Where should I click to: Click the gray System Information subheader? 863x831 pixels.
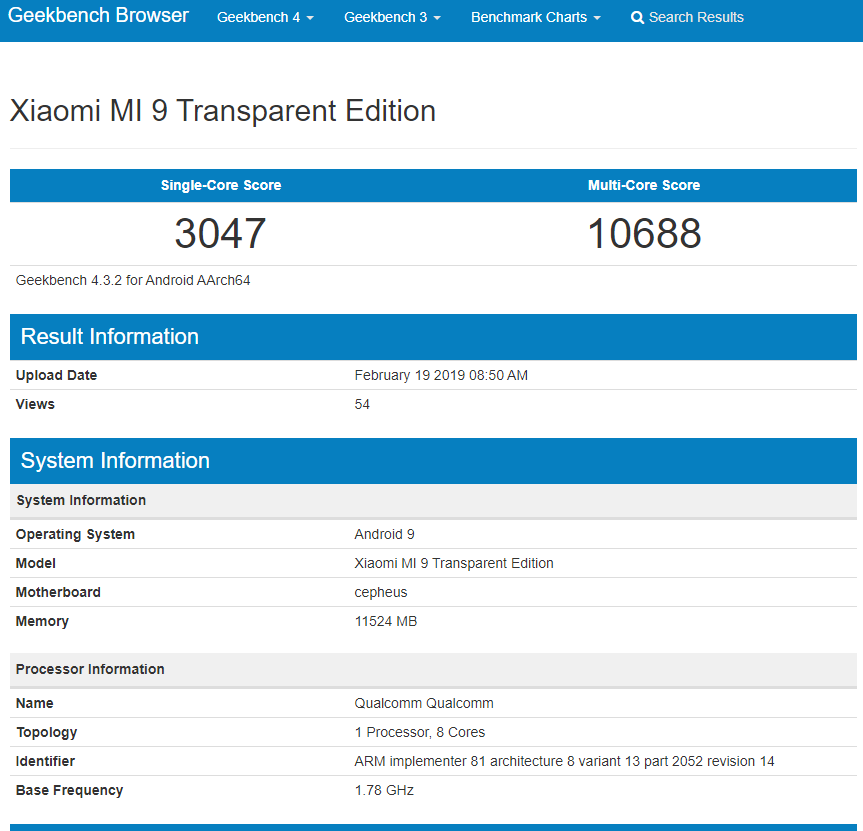pos(433,500)
